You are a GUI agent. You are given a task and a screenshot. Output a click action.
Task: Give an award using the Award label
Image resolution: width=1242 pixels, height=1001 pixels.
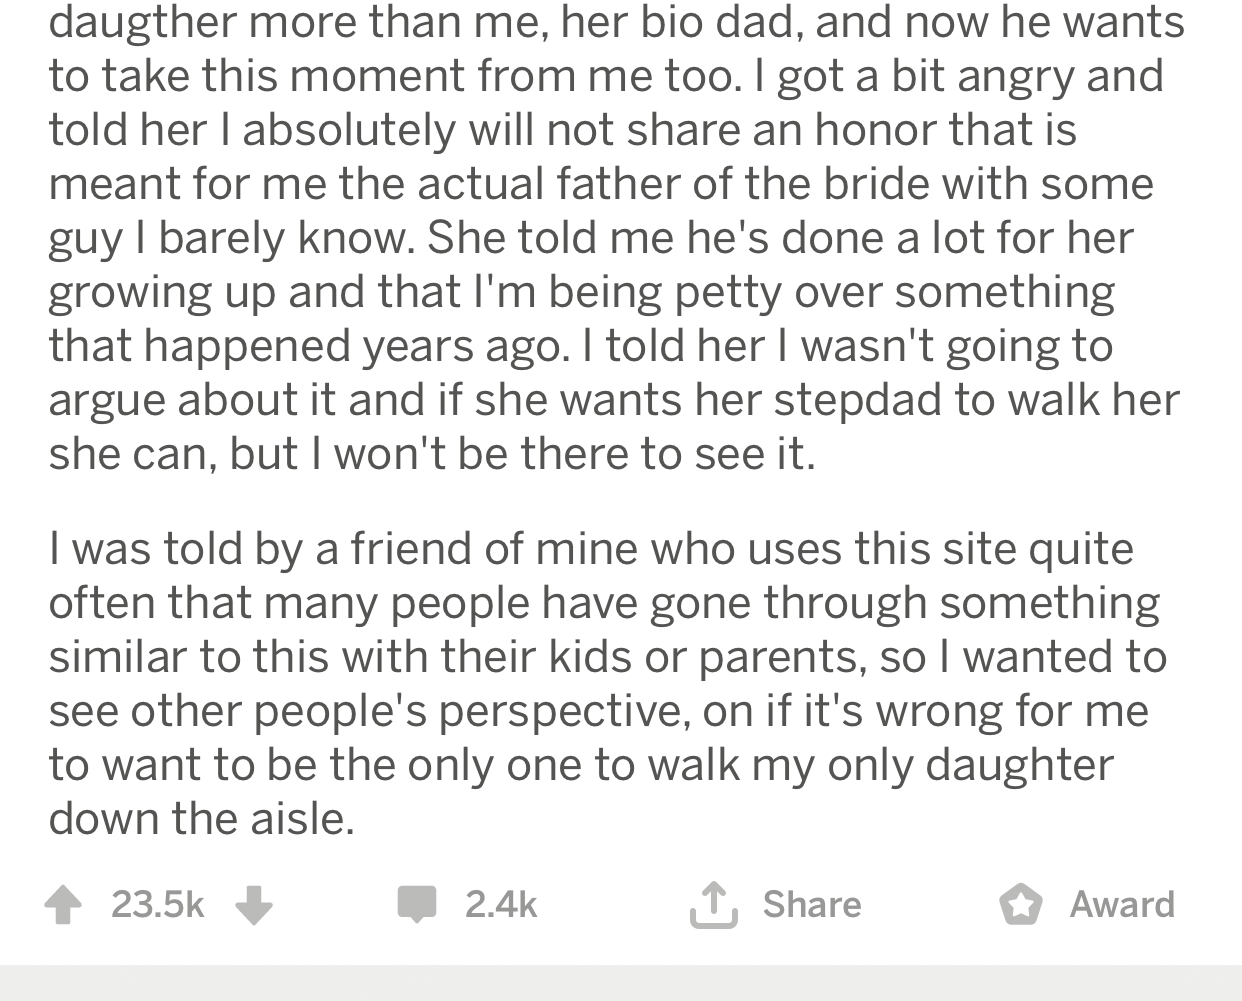(x=1122, y=905)
